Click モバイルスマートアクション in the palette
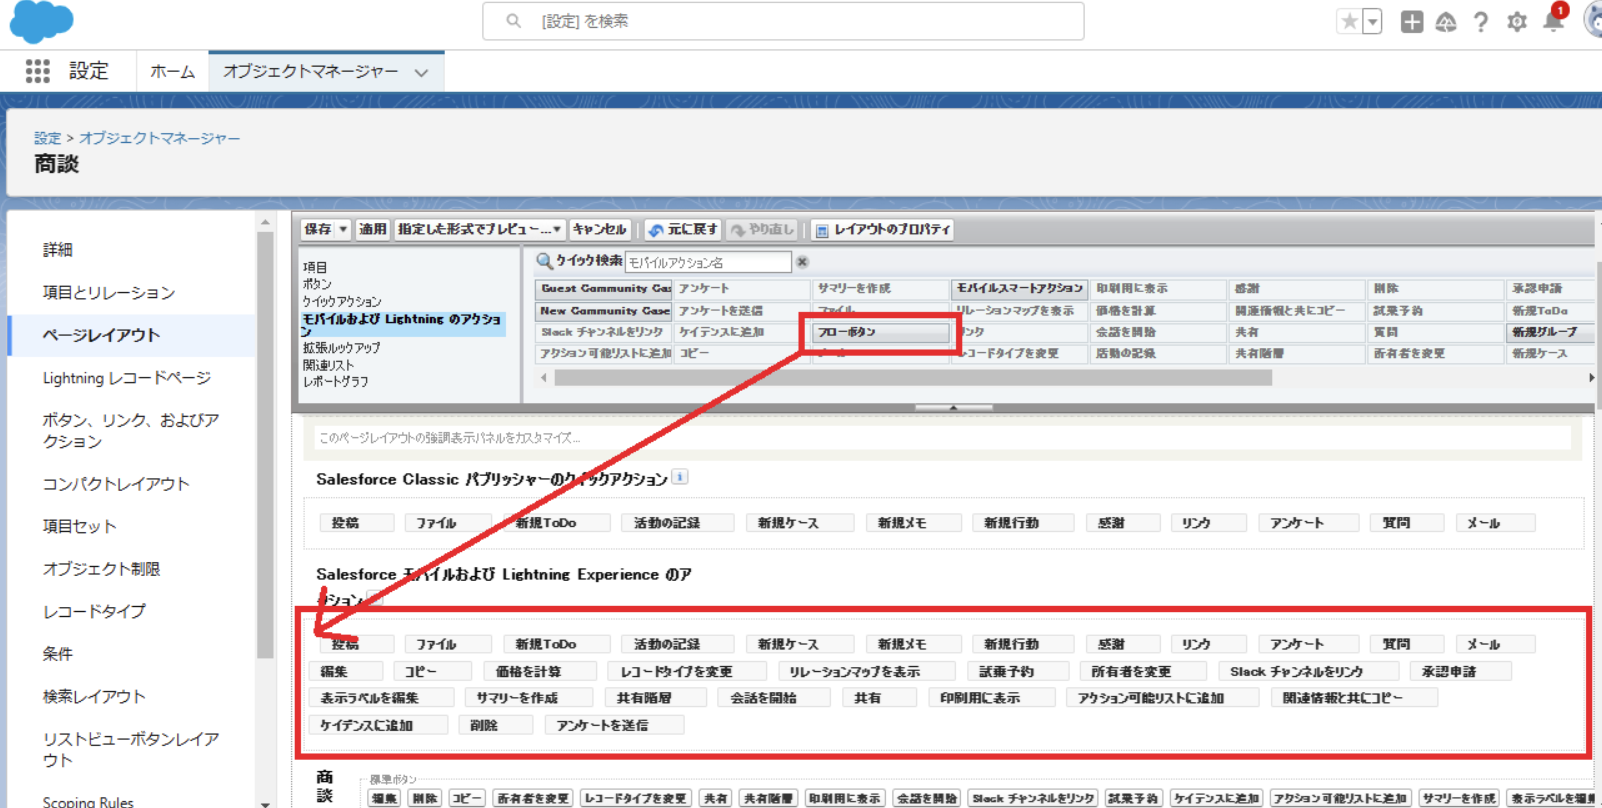This screenshot has height=808, width=1602. pyautogui.click(x=1019, y=288)
